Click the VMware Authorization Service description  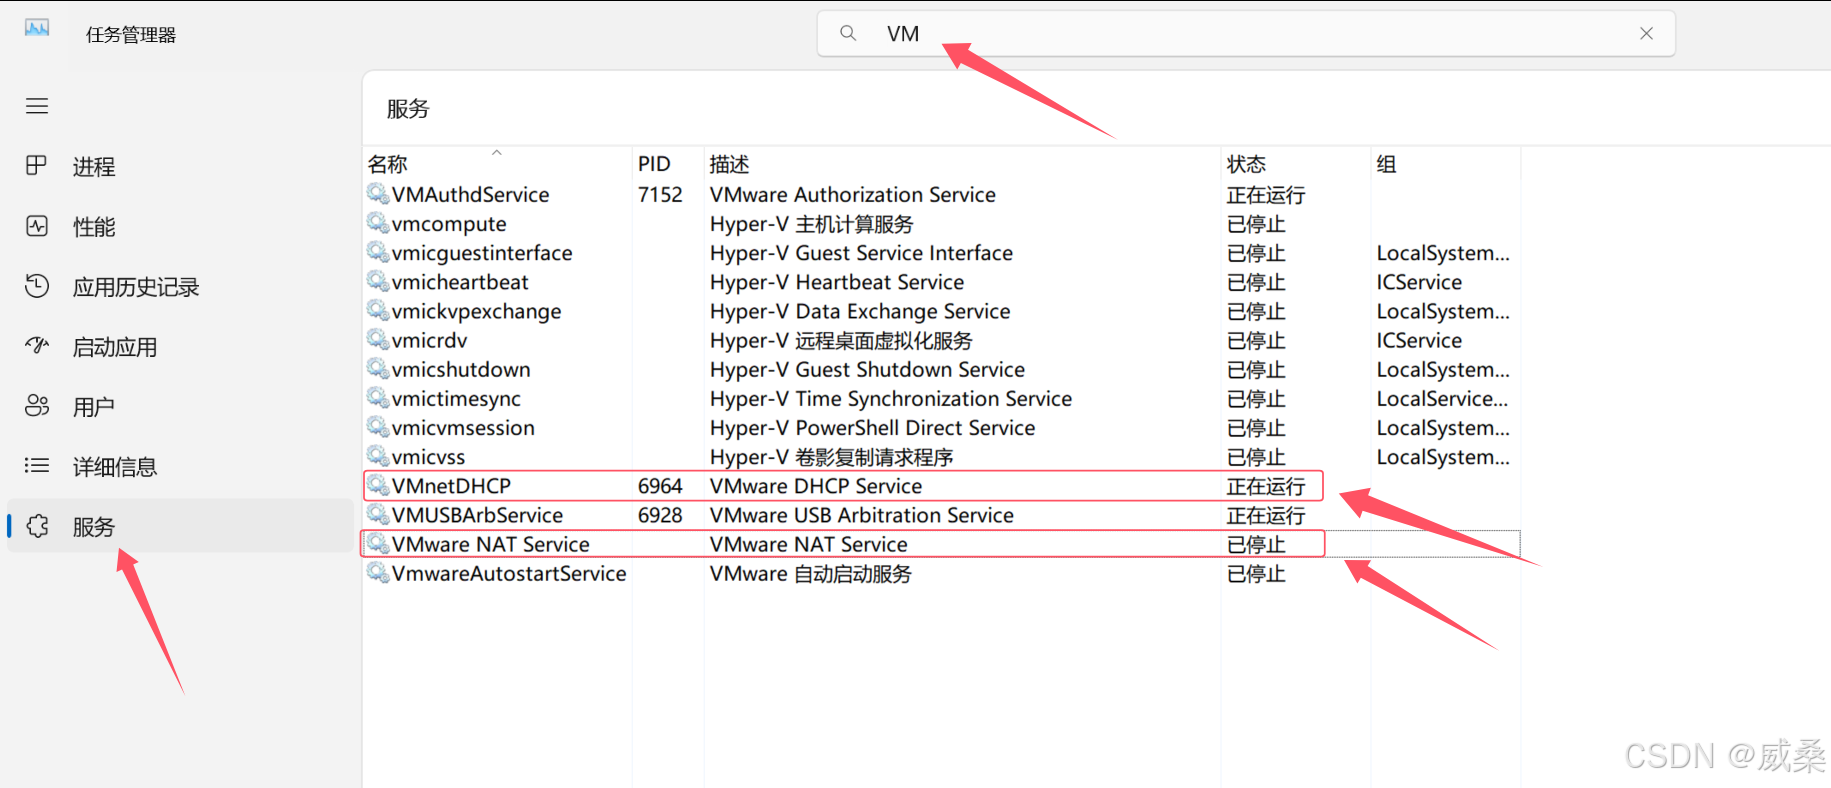click(853, 194)
